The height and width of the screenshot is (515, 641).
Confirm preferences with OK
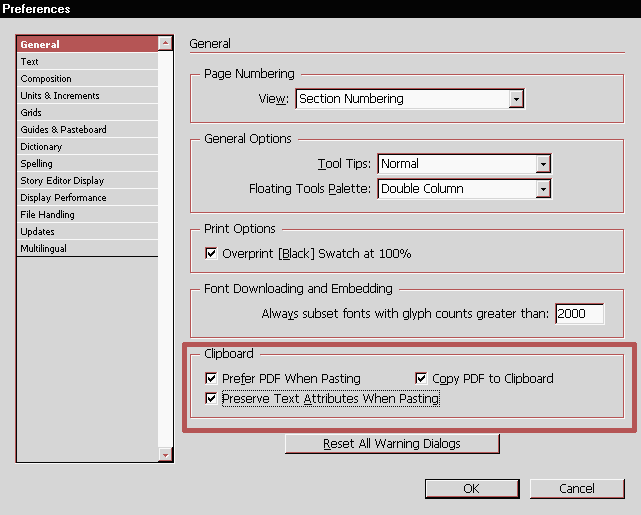coord(472,489)
